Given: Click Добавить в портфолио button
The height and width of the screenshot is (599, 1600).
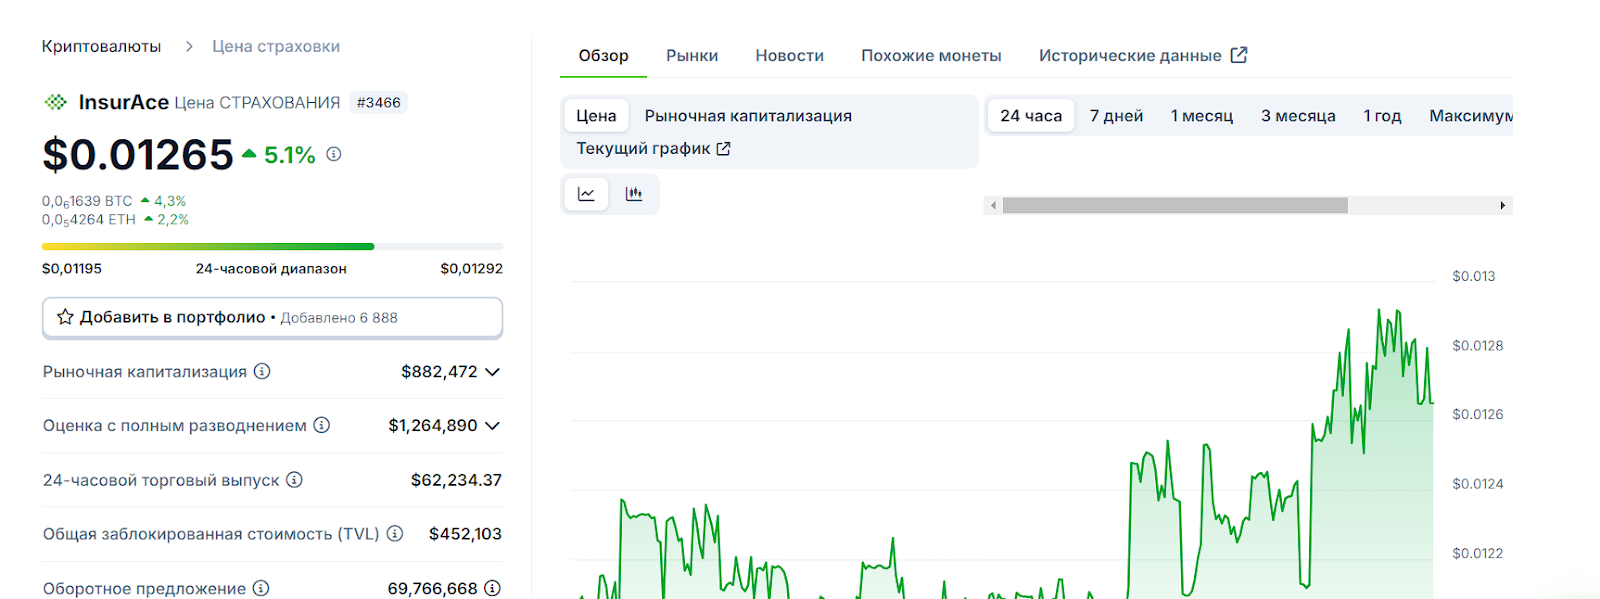Looking at the screenshot, I should pos(272,317).
